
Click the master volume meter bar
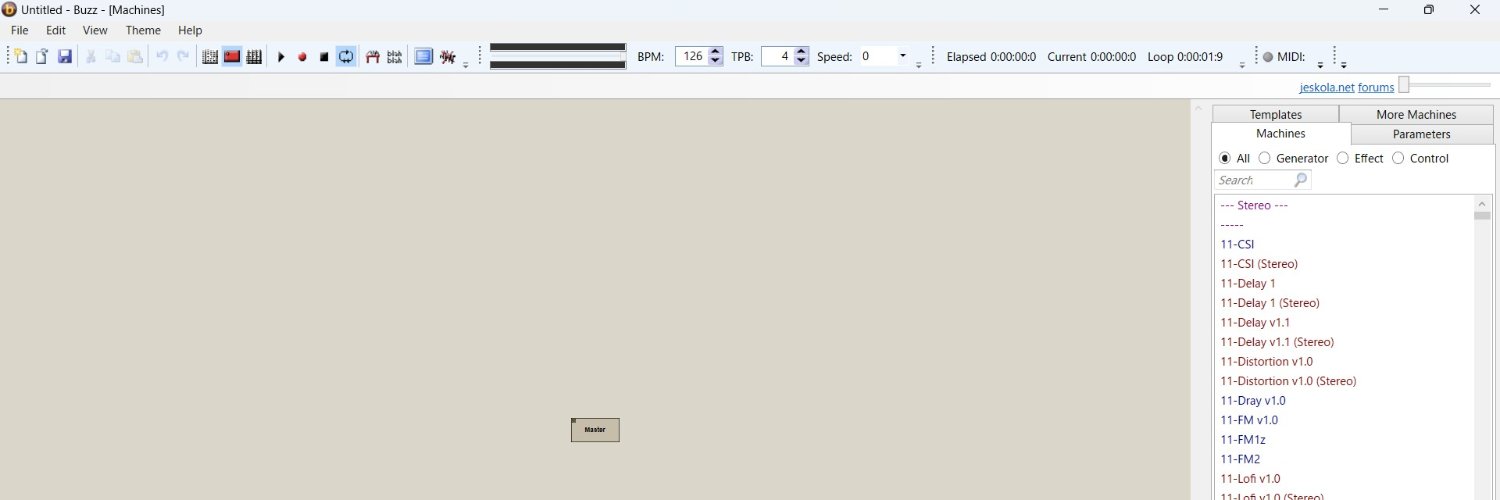(558, 56)
